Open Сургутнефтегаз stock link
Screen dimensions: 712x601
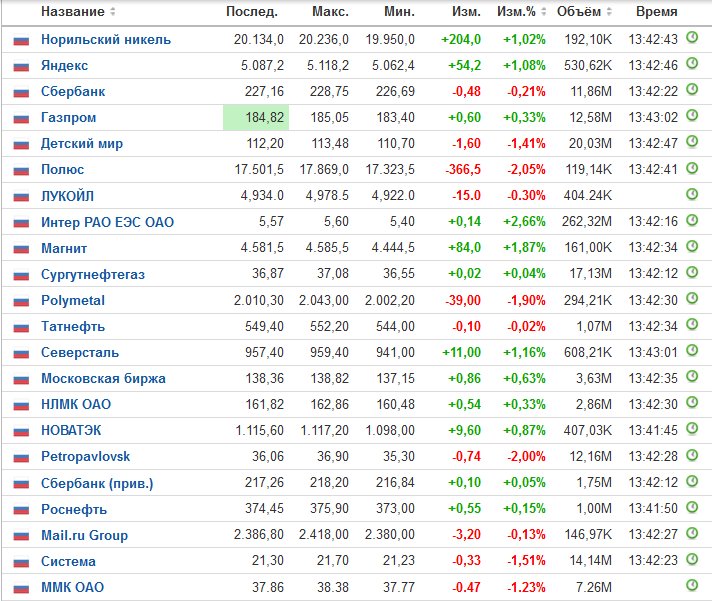93,274
